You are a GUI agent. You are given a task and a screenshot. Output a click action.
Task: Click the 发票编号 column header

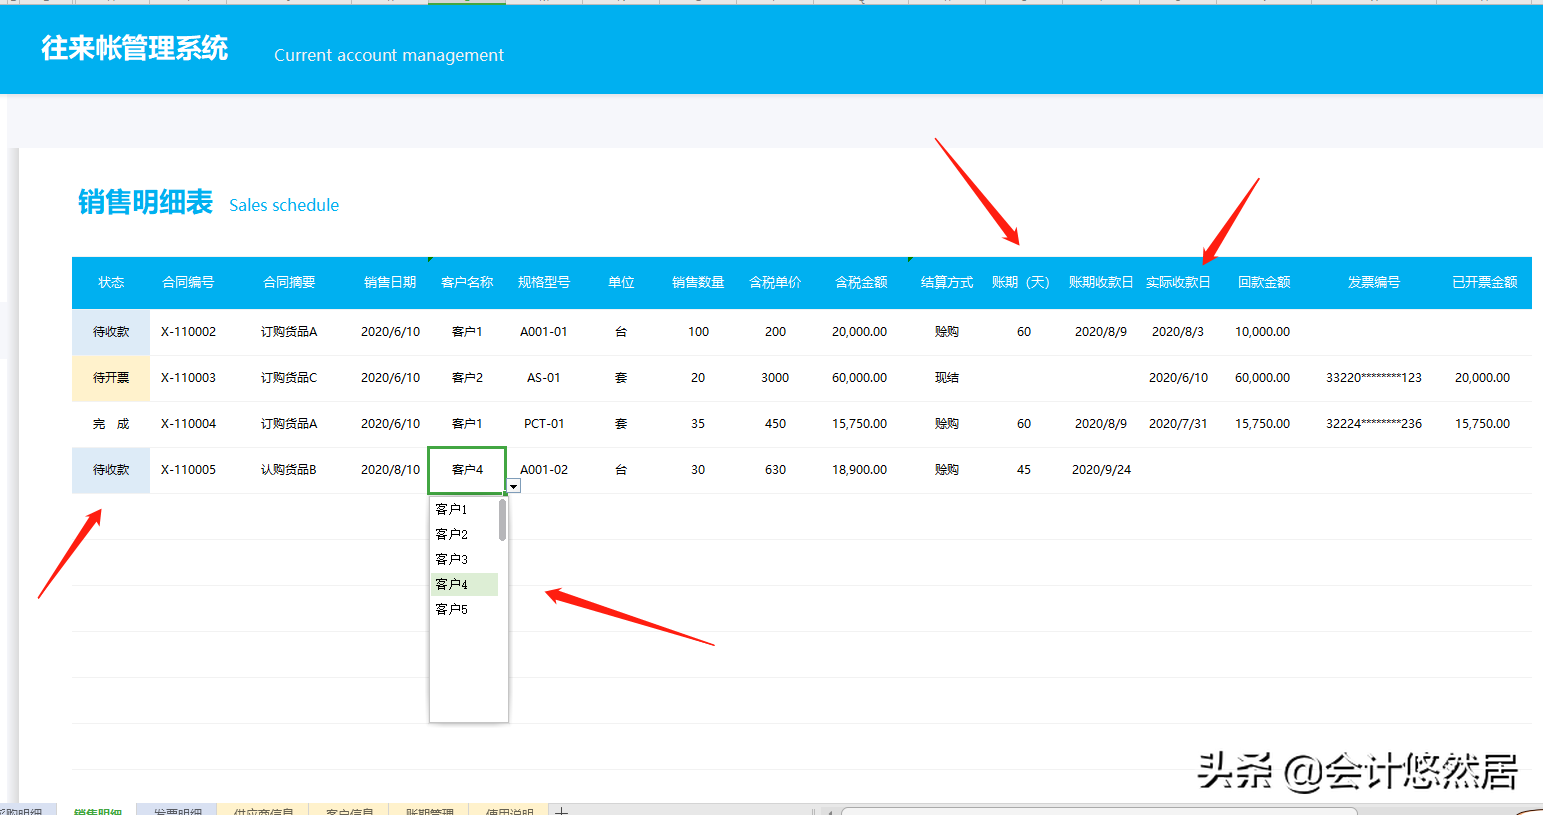point(1374,283)
